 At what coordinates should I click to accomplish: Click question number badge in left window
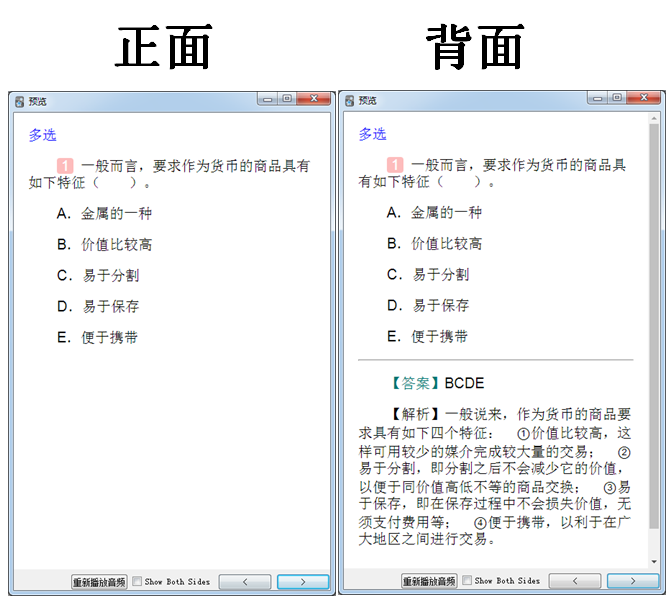point(65,166)
